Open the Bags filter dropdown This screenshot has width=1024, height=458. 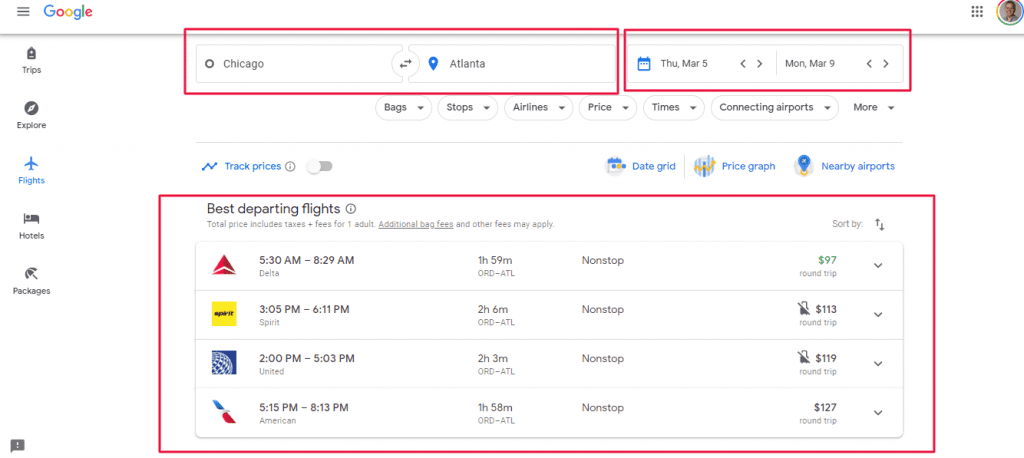(x=404, y=108)
